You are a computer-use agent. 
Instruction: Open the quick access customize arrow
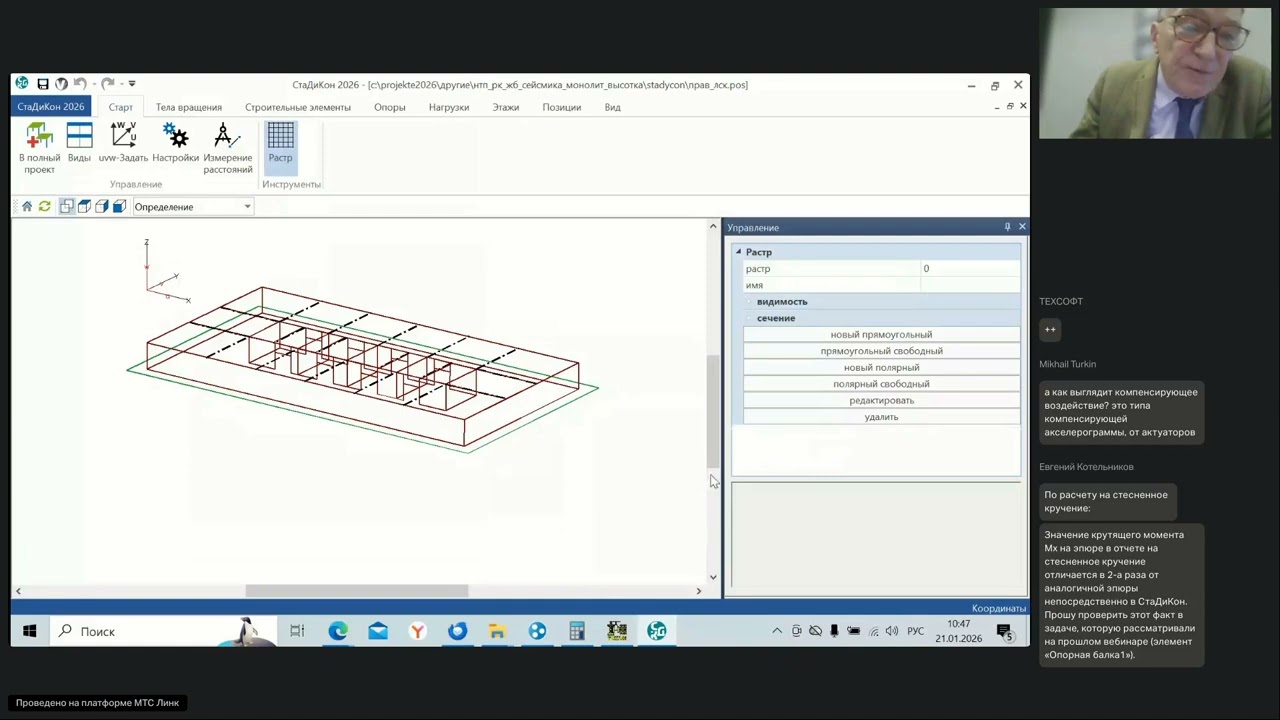pos(132,84)
